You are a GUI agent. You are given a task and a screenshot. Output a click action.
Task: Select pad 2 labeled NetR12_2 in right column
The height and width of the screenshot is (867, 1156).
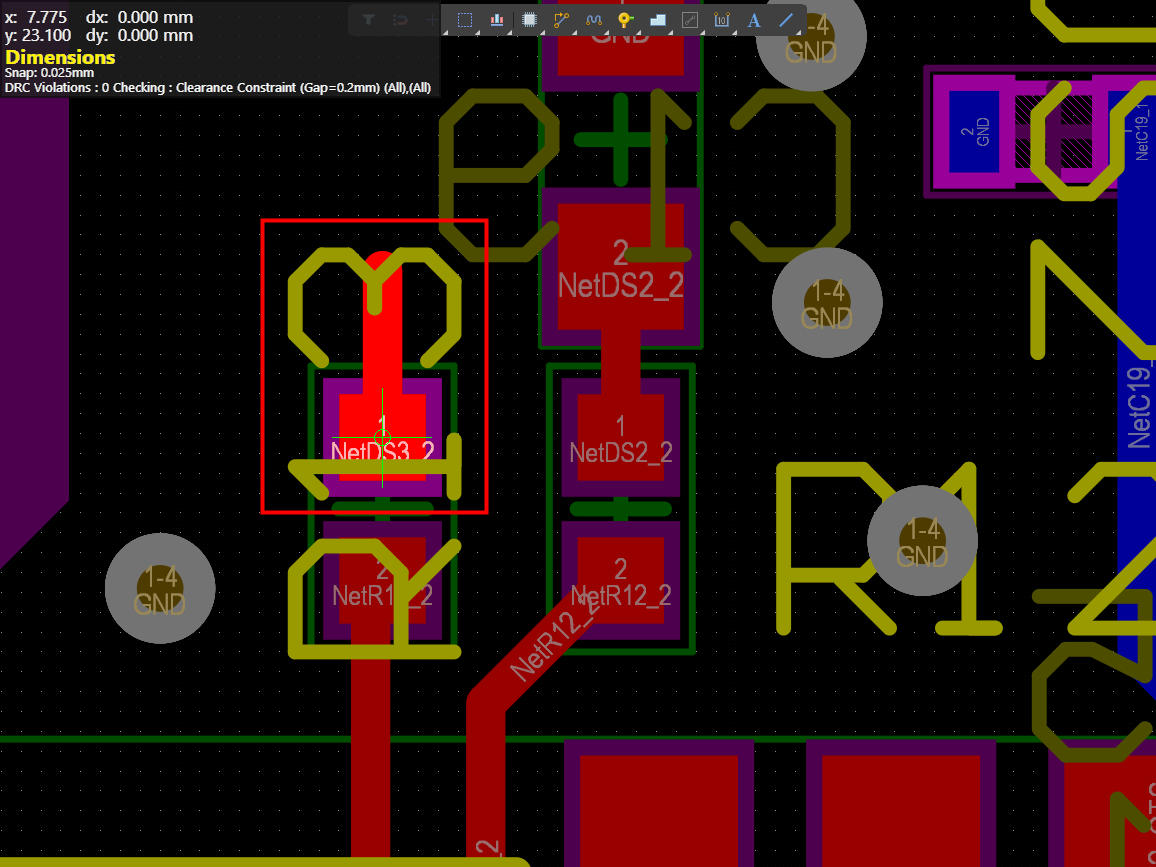pos(620,582)
